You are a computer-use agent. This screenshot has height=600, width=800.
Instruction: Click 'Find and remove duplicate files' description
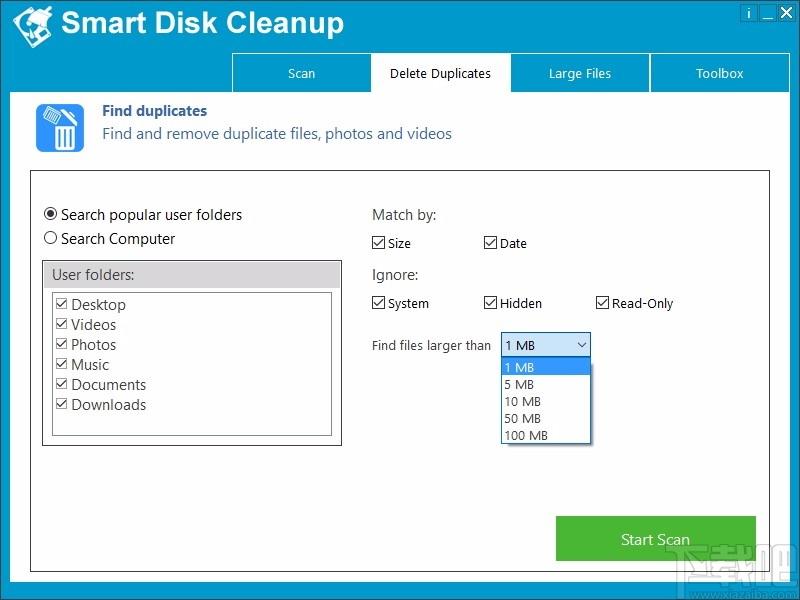tap(277, 134)
